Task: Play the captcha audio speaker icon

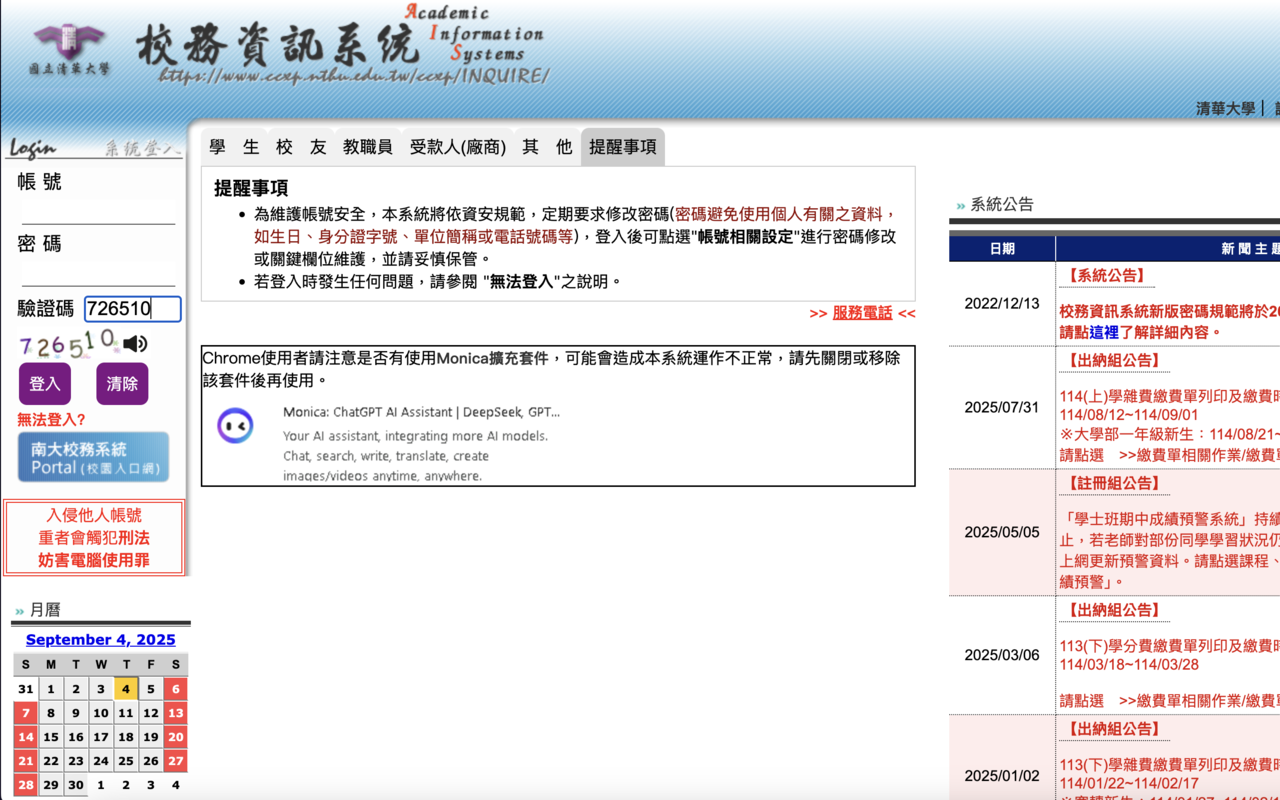Action: [136, 344]
